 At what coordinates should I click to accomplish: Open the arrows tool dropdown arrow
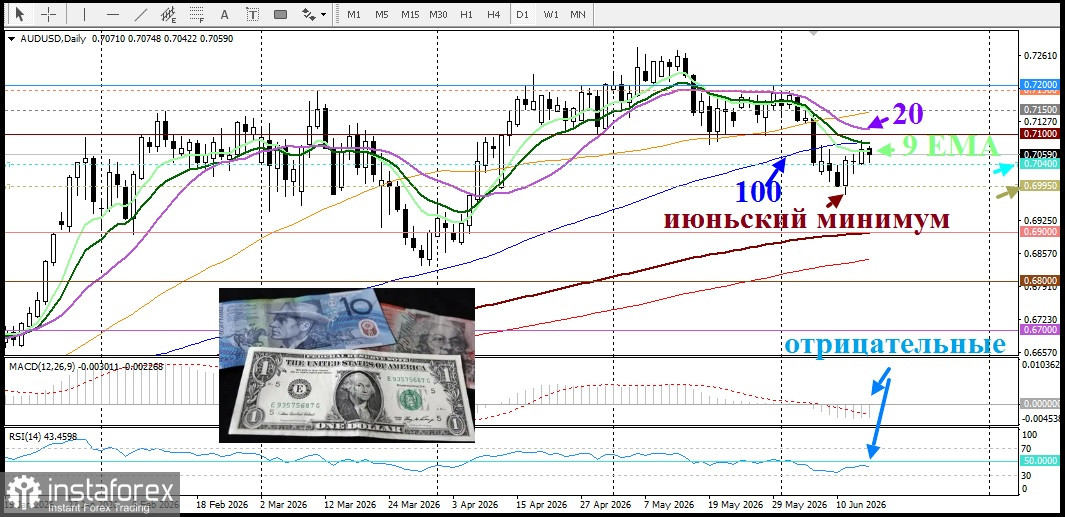[x=323, y=14]
